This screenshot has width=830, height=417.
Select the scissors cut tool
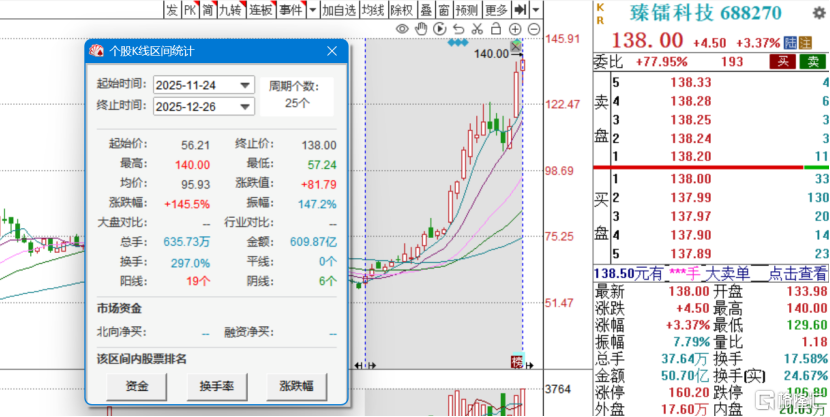coord(477,30)
